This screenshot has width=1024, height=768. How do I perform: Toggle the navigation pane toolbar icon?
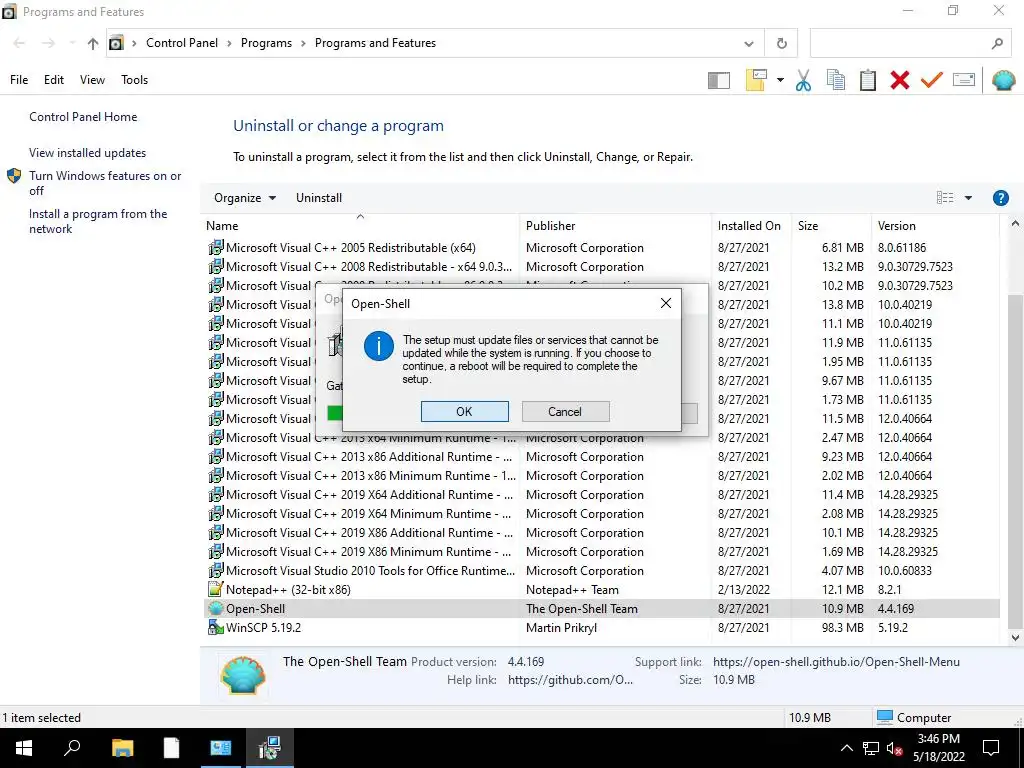coord(718,80)
